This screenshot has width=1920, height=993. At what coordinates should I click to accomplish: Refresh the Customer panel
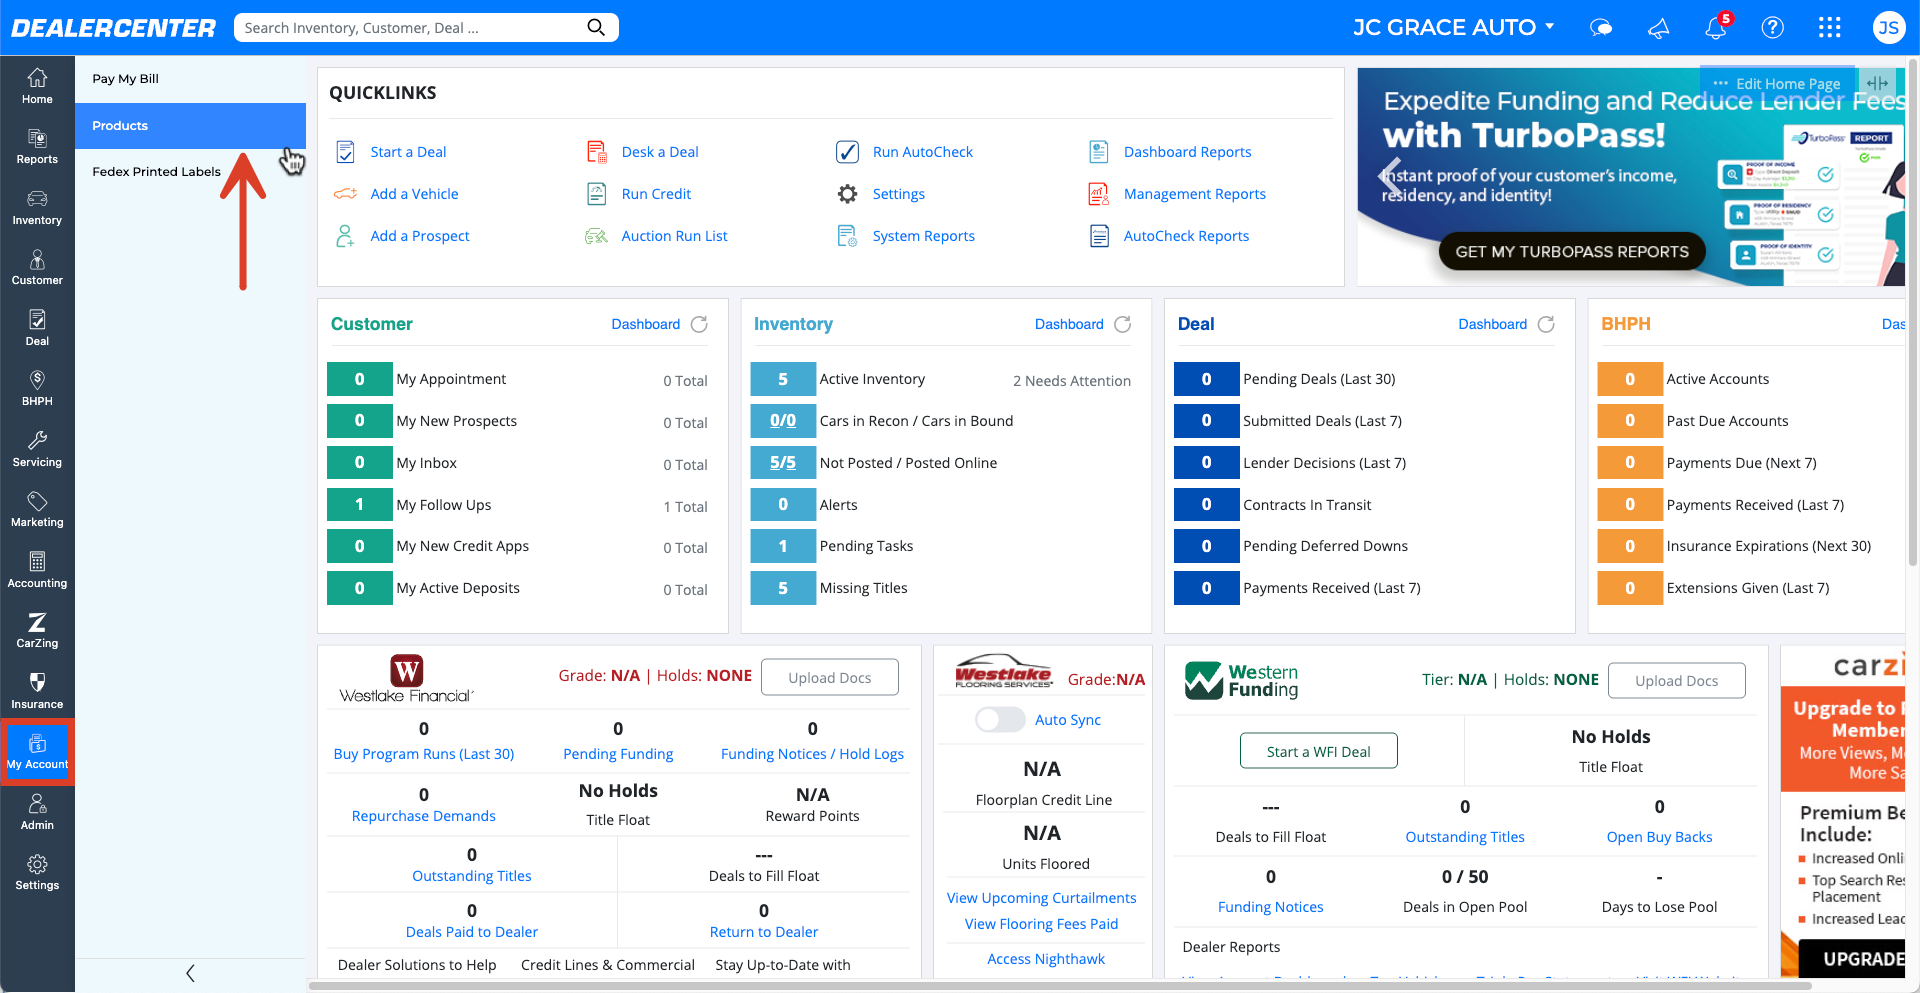699,324
